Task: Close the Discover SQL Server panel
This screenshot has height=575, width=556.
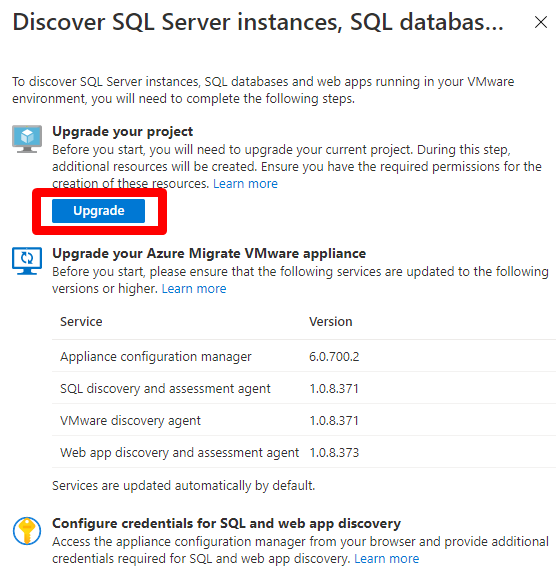Action: (x=541, y=22)
